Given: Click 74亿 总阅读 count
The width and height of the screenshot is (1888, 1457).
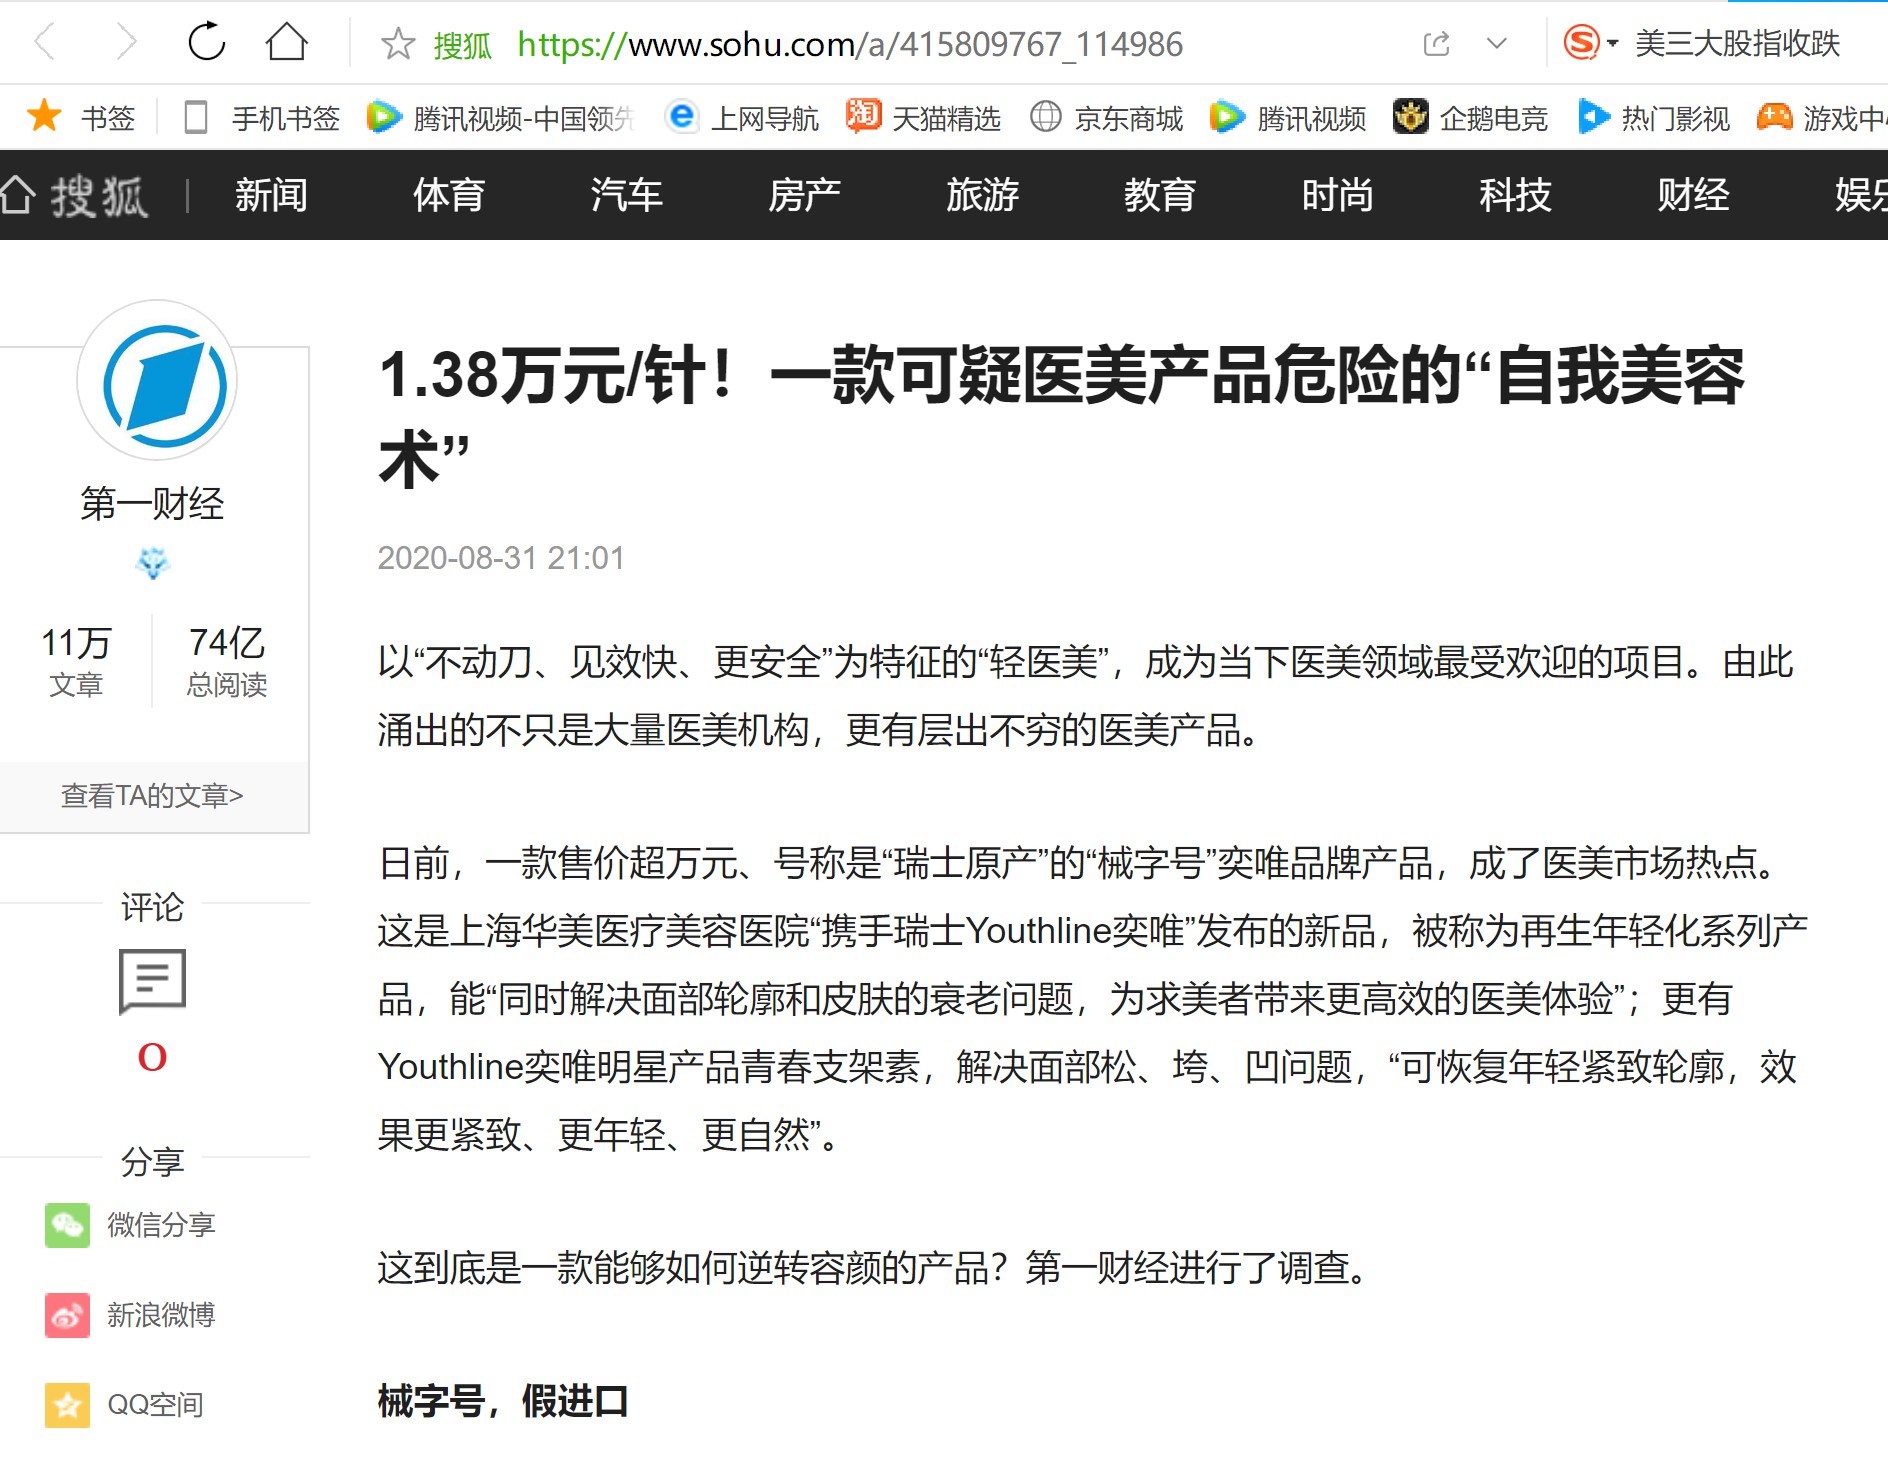Looking at the screenshot, I should coord(227,661).
